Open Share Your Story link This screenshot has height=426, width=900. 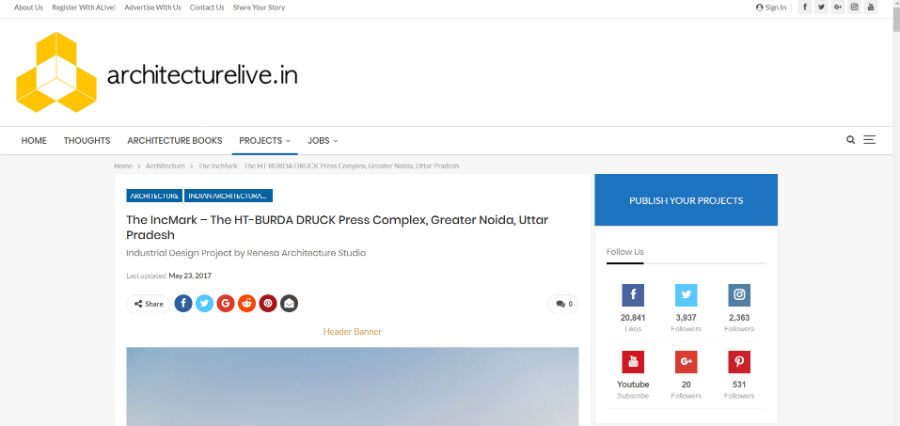(x=259, y=7)
